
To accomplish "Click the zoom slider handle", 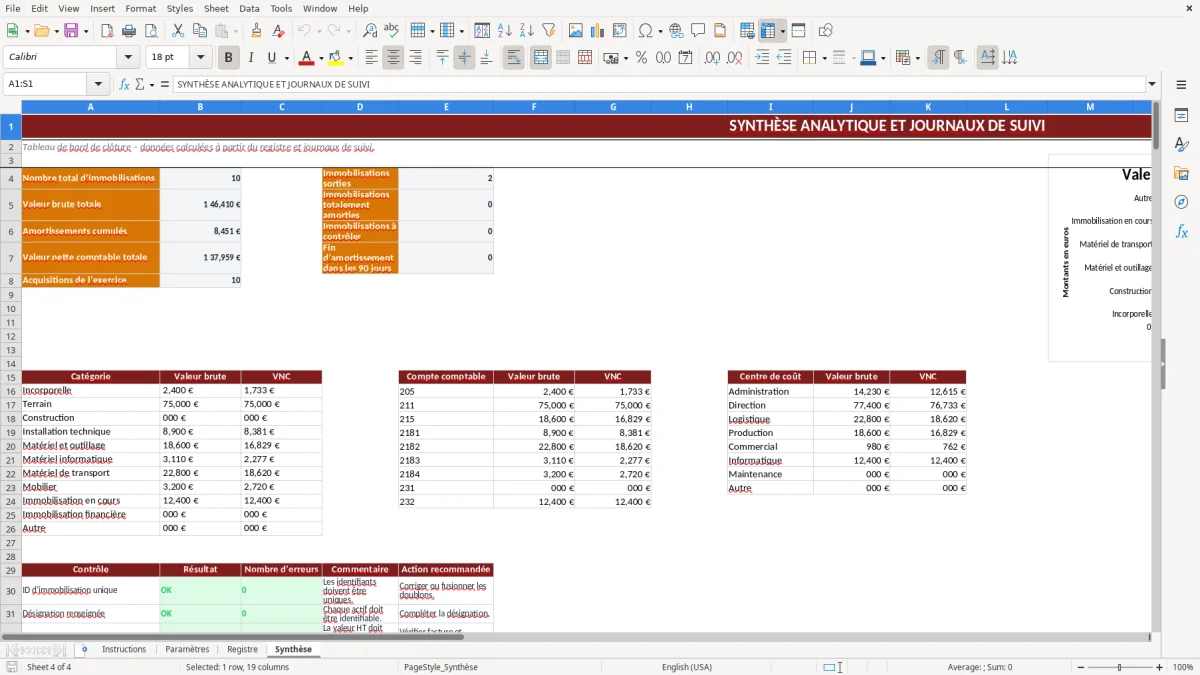I will 1120,667.
